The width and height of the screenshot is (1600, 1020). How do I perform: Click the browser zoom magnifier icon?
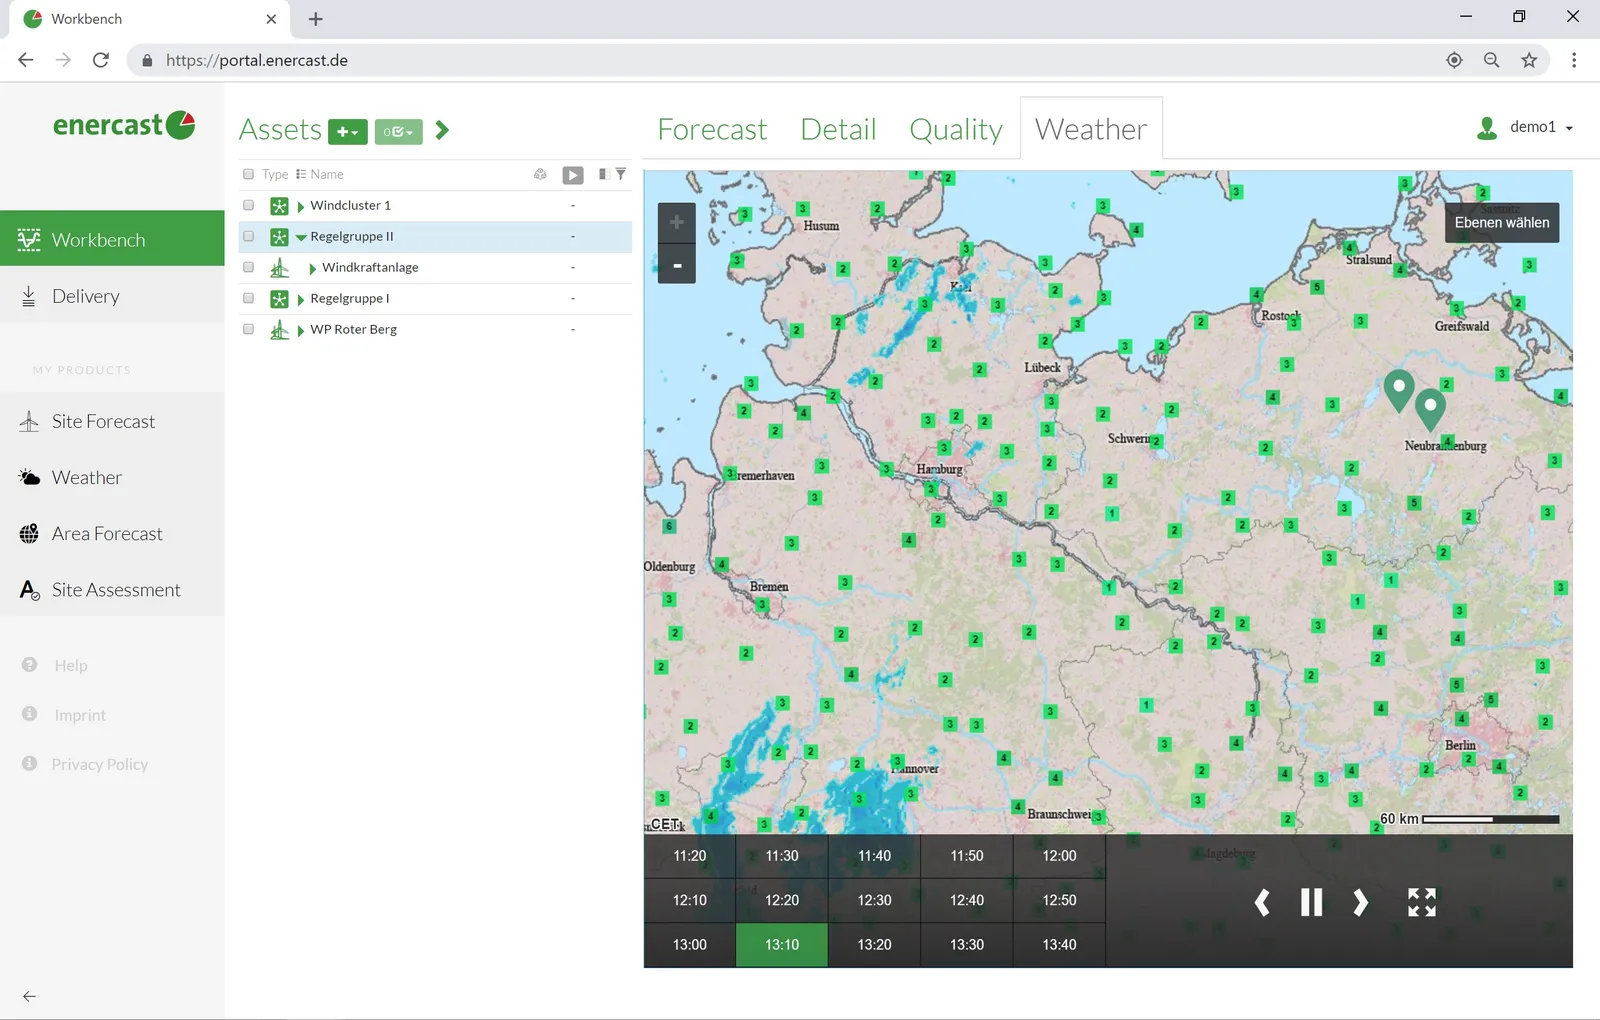tap(1491, 60)
